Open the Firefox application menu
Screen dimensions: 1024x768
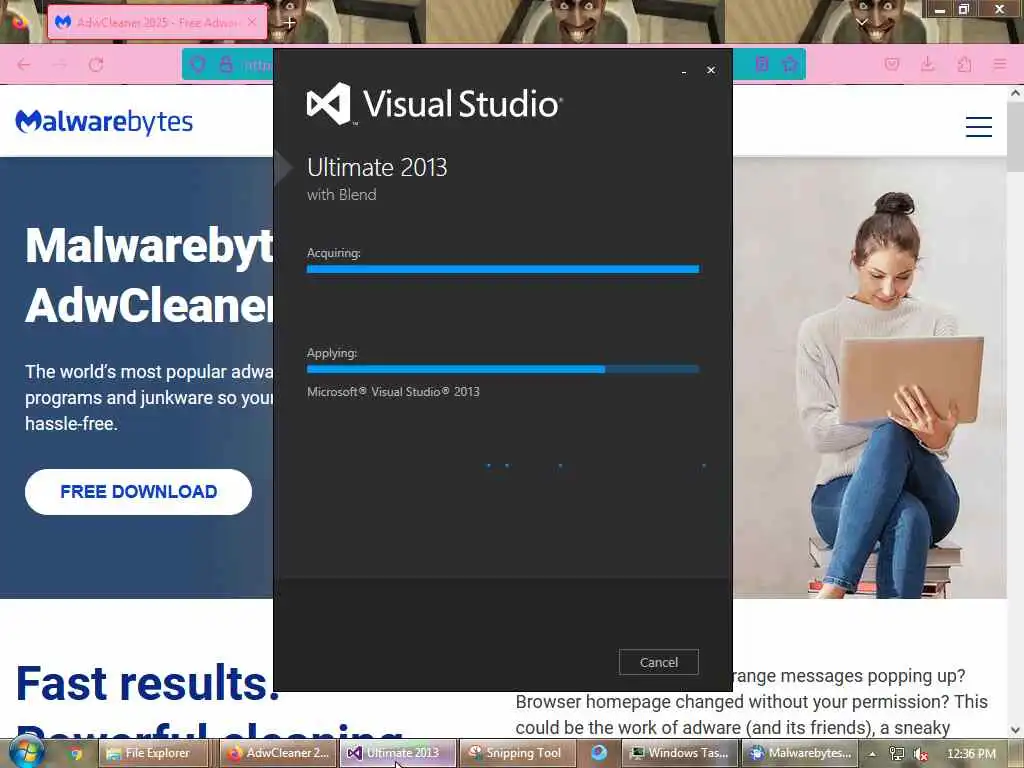click(x=1000, y=64)
